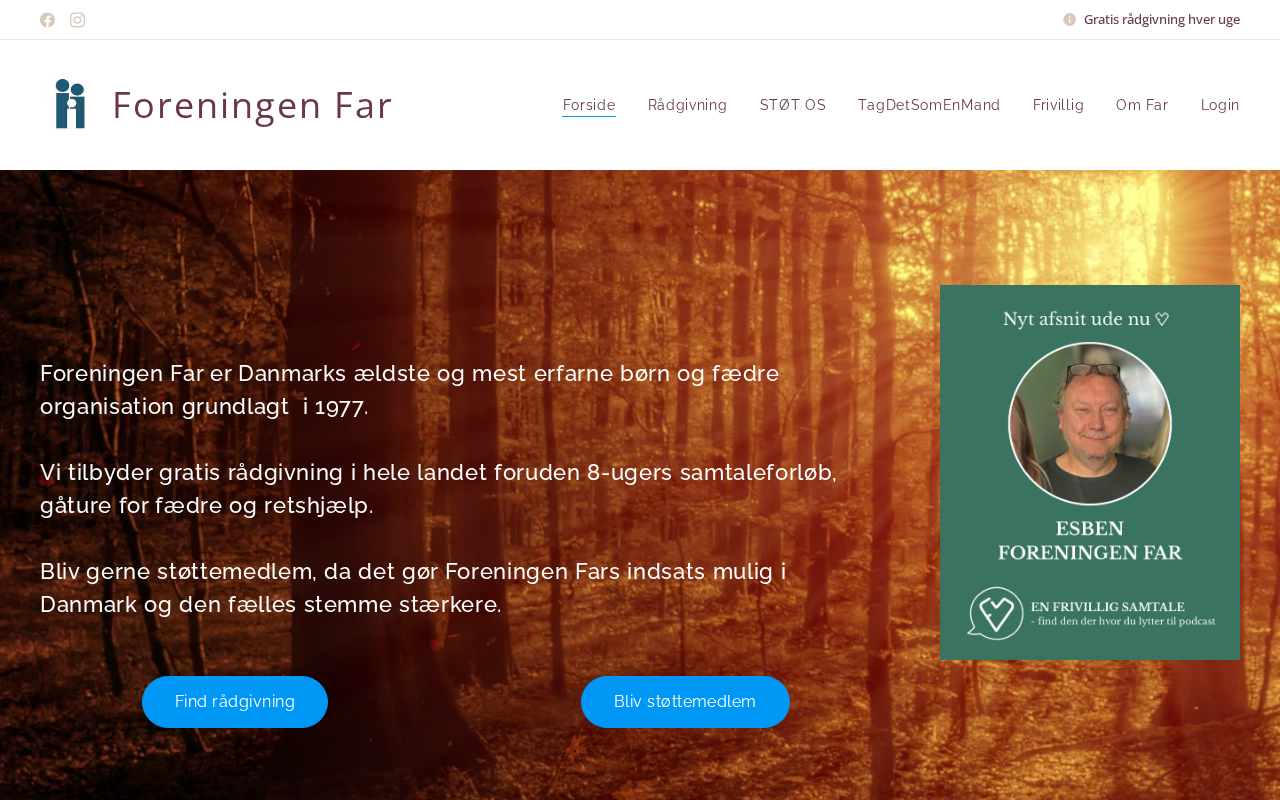Viewport: 1280px width, 800px height.
Task: Click the Login link
Action: click(x=1220, y=105)
